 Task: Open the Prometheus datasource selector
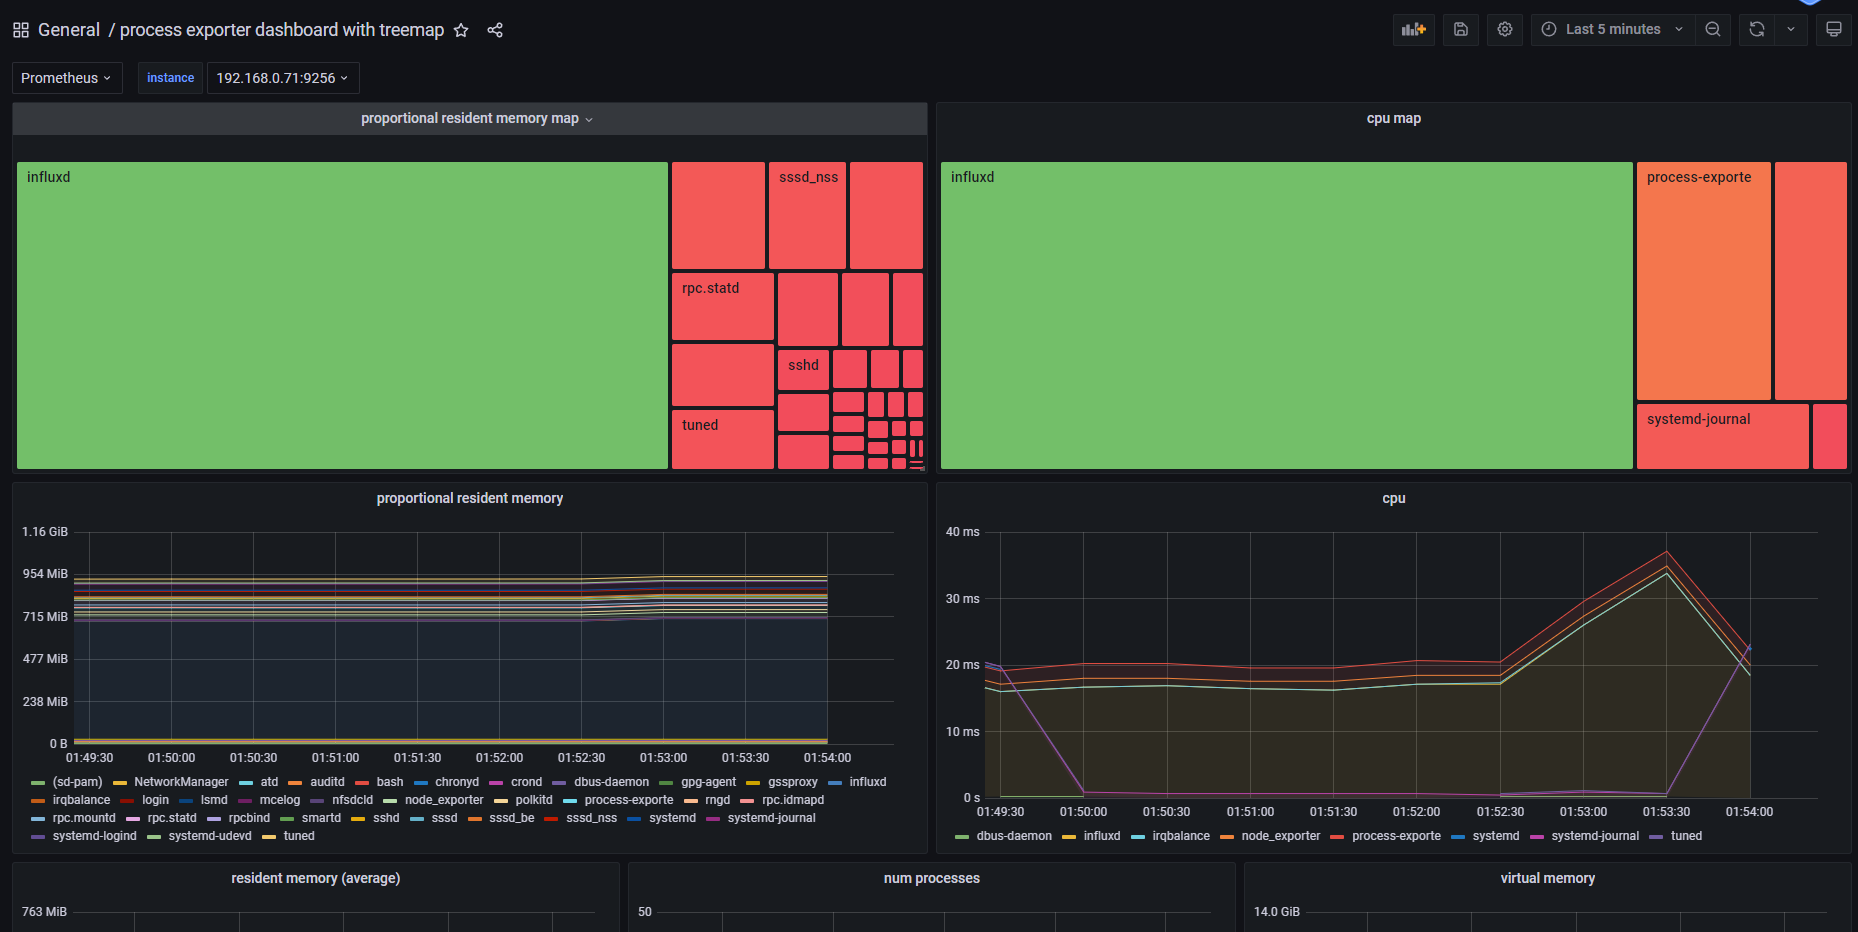pyautogui.click(x=66, y=77)
